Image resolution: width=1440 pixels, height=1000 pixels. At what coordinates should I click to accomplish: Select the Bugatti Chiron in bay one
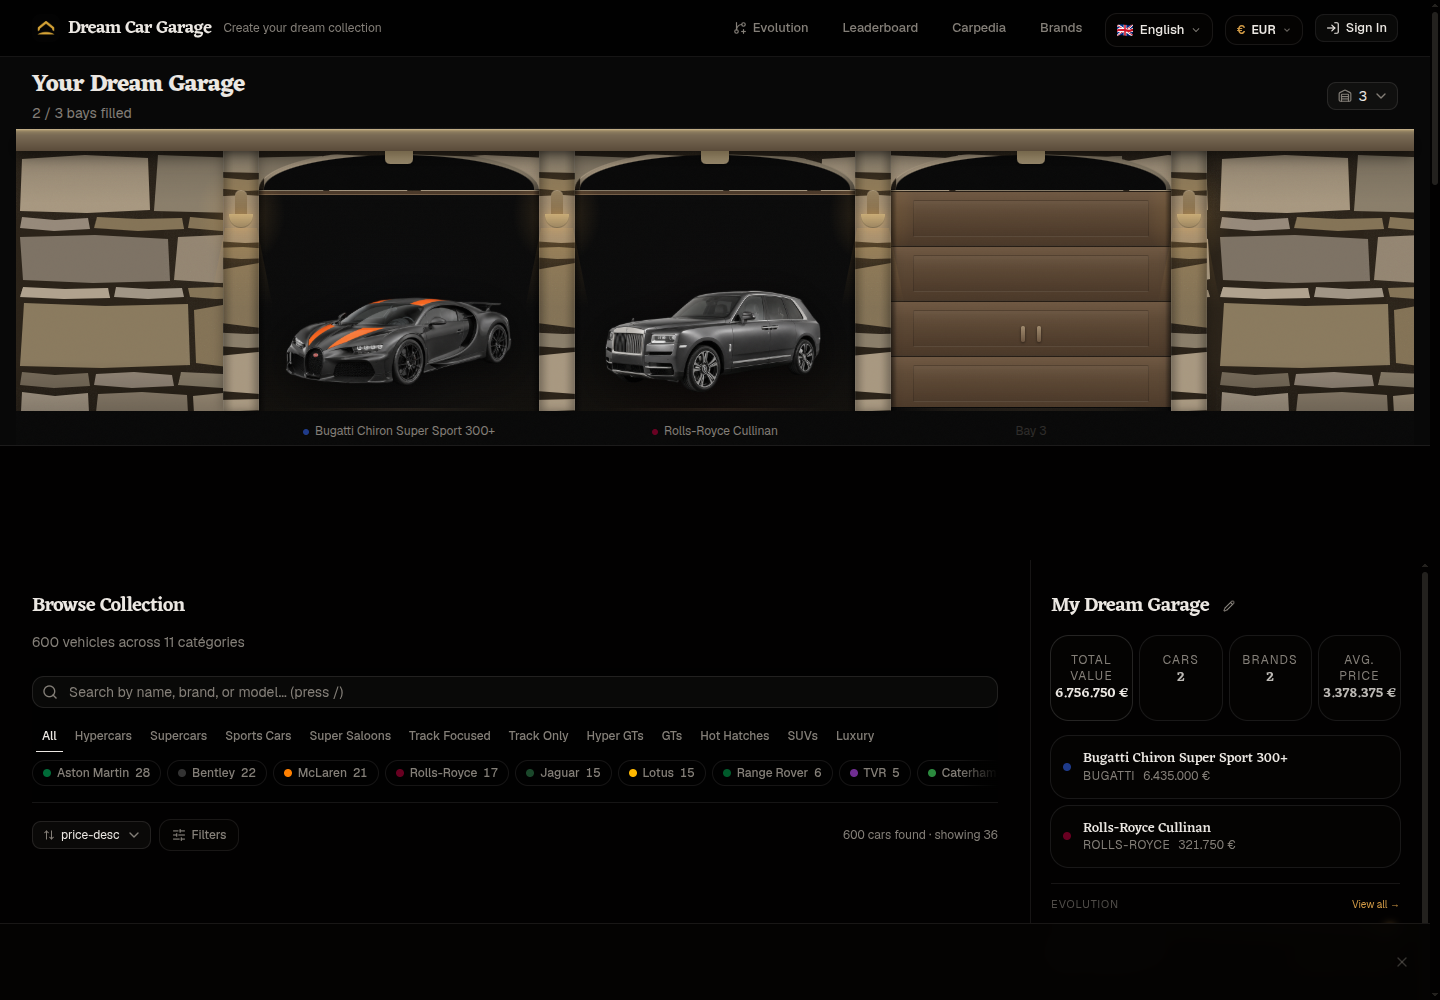pos(399,342)
